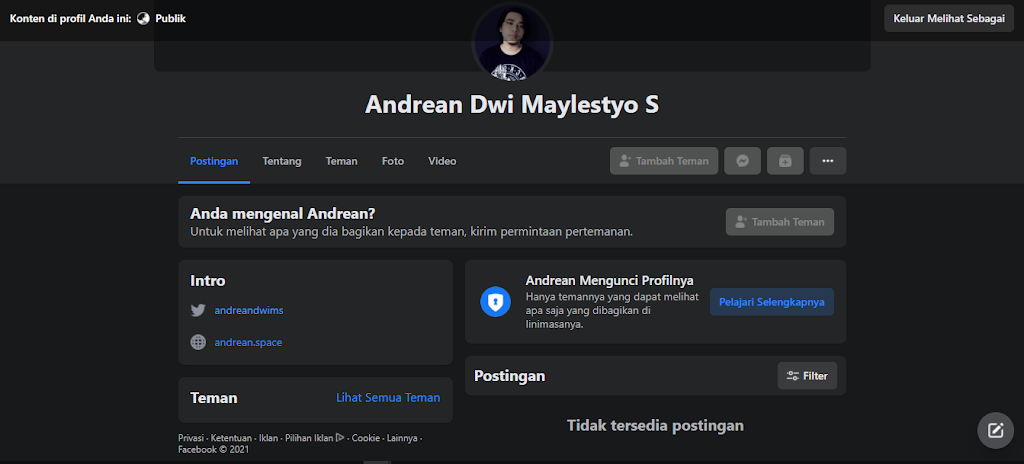
Task: Click the 'Andrean Mengunci Profilnya' heading
Action: tap(609, 280)
